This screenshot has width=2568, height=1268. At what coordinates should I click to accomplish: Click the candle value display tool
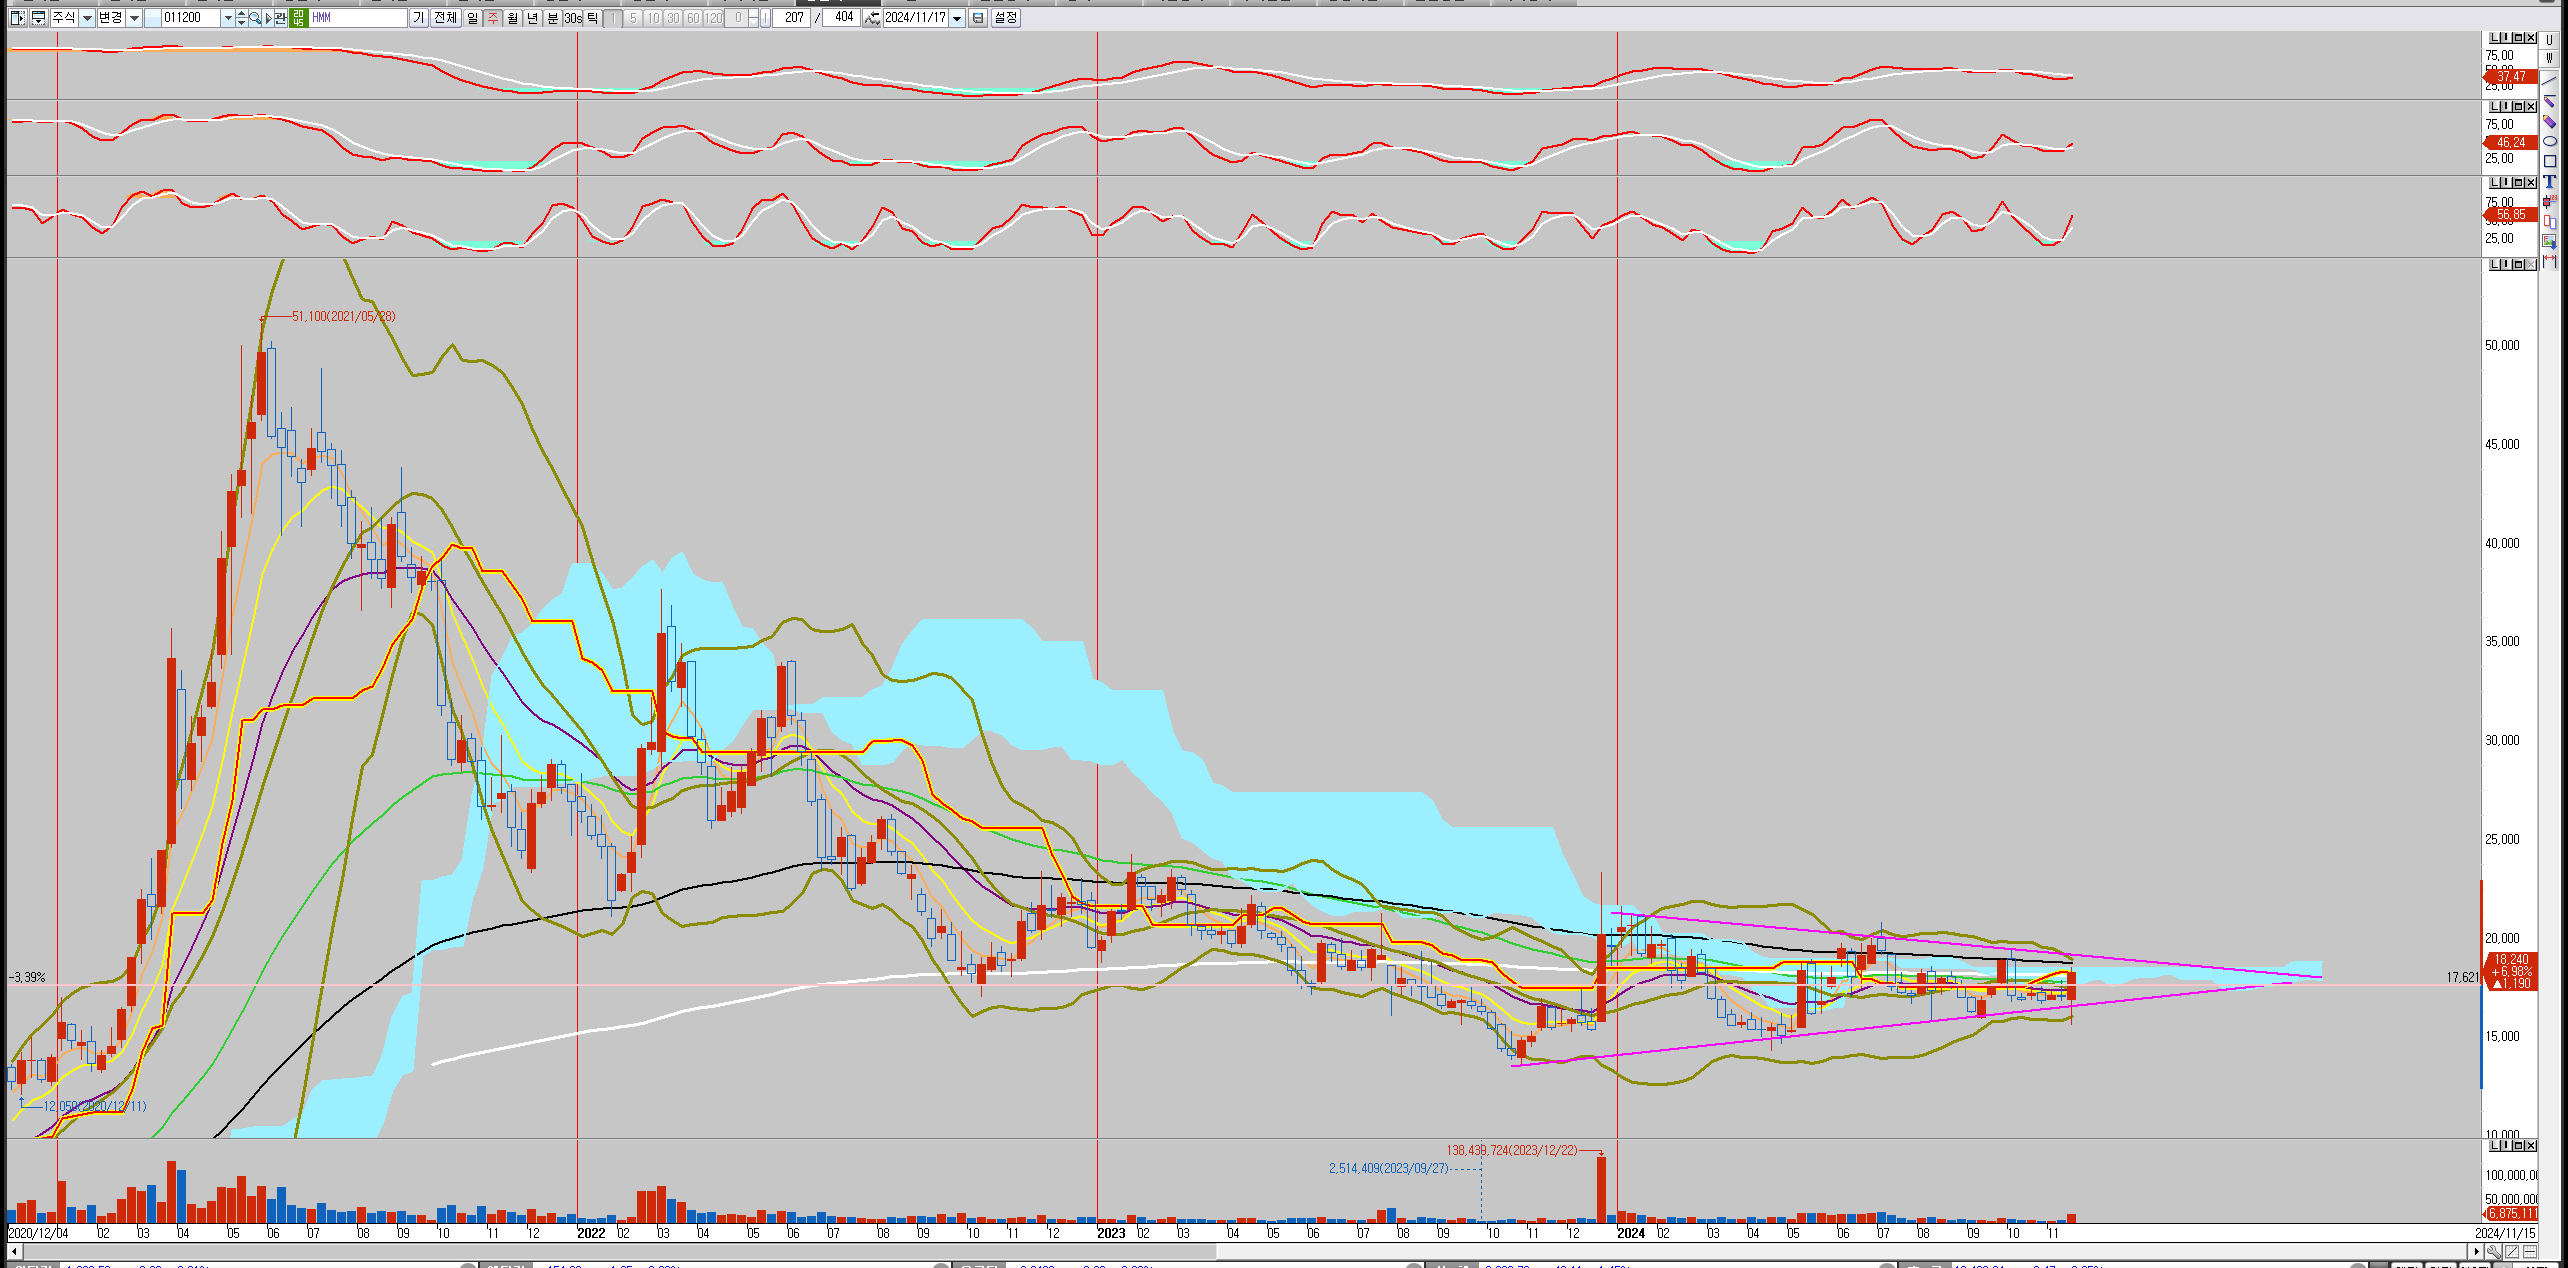[2549, 202]
